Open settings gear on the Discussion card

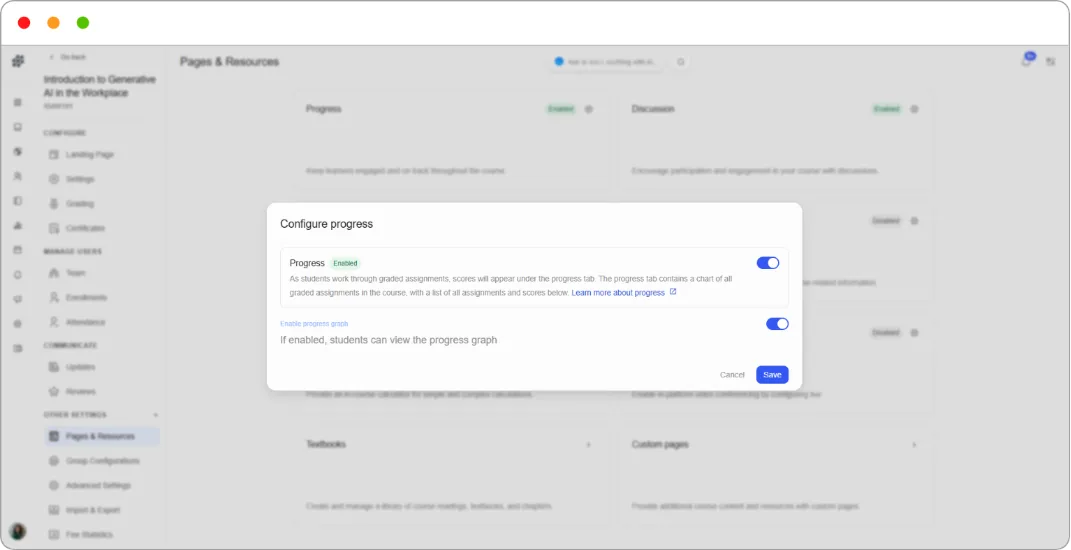click(x=914, y=109)
